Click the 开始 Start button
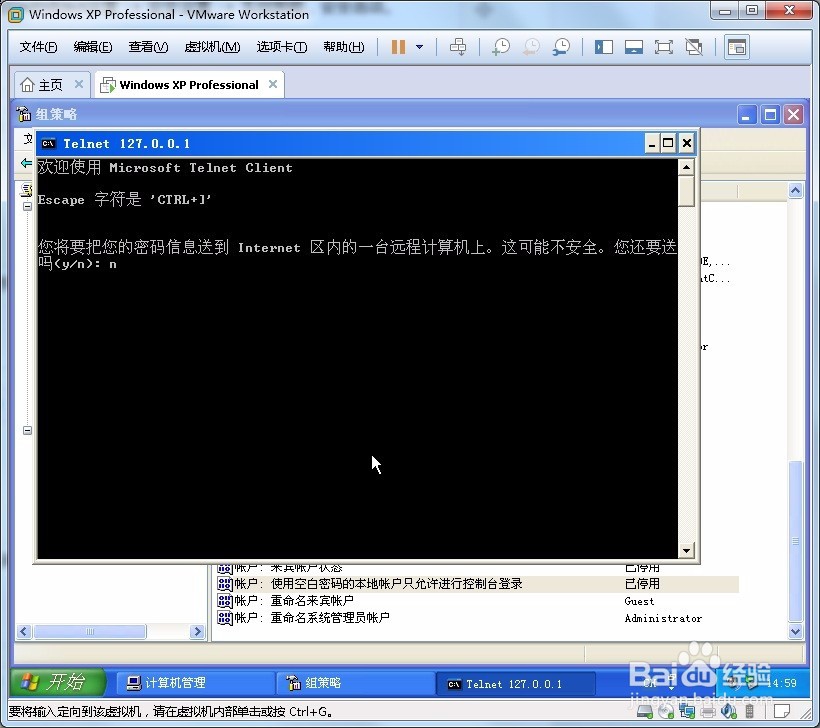Viewport: 820px width, 728px height. [57, 682]
